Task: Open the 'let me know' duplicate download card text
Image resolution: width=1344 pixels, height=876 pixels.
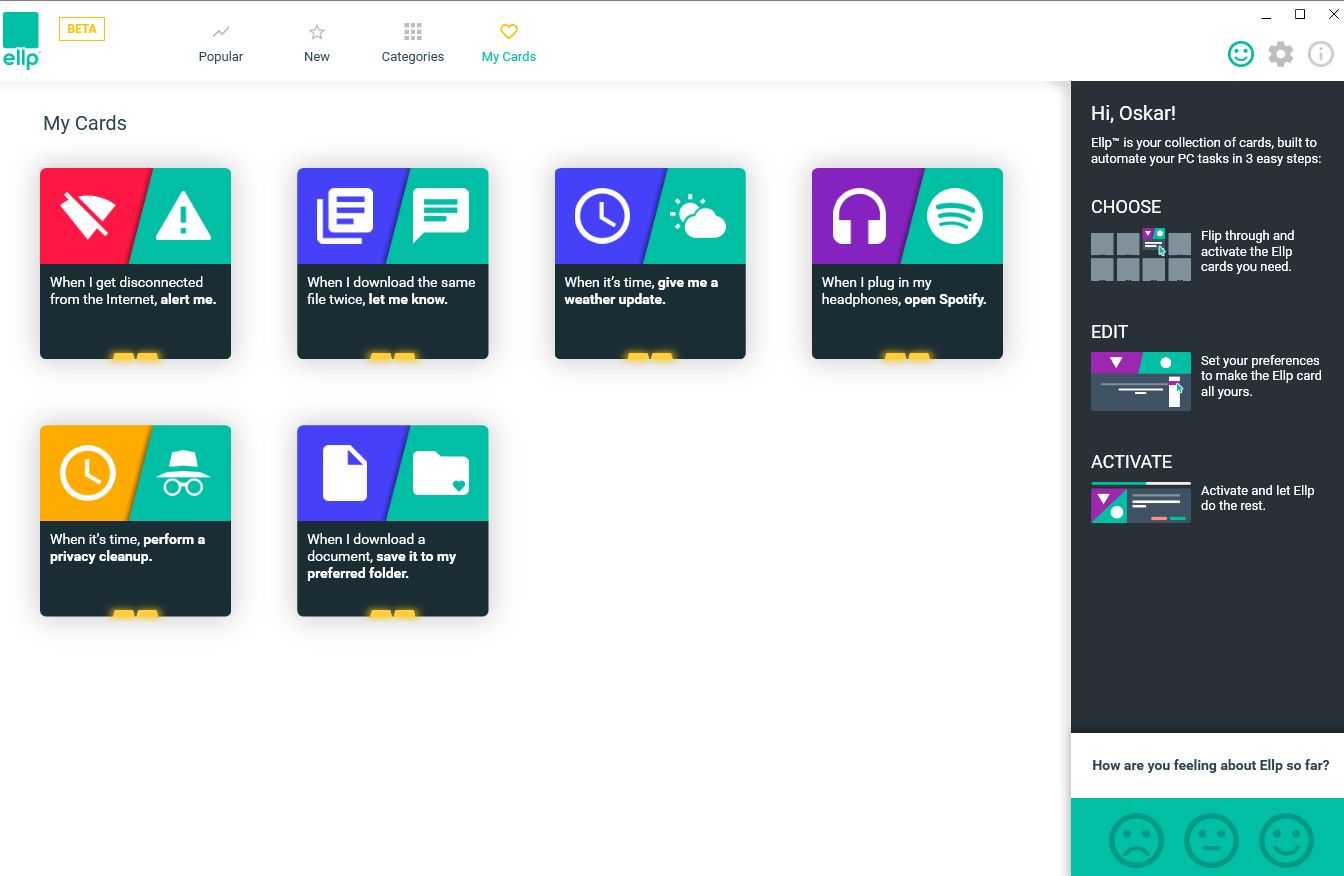Action: tap(391, 291)
